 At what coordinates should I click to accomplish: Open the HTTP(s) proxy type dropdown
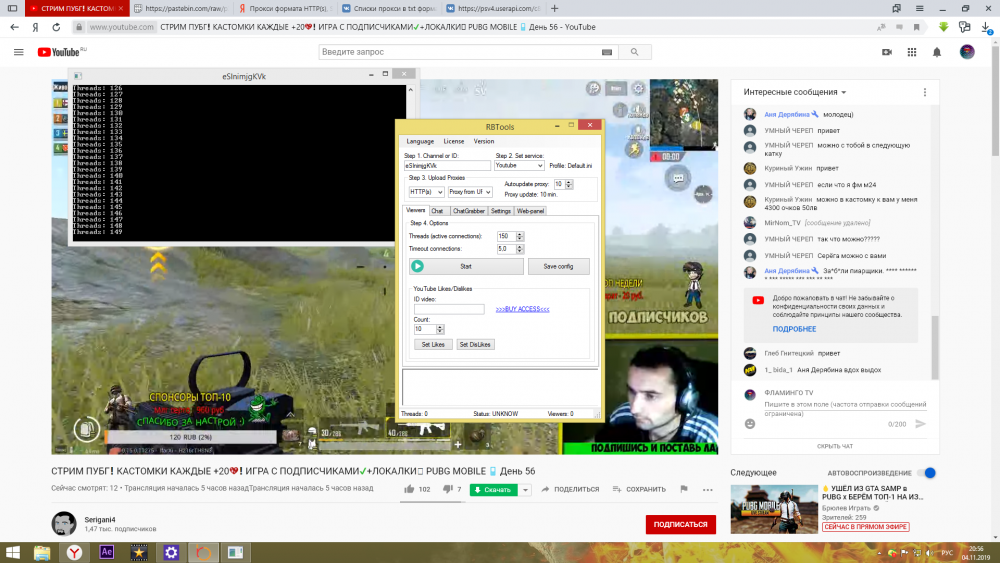click(426, 191)
